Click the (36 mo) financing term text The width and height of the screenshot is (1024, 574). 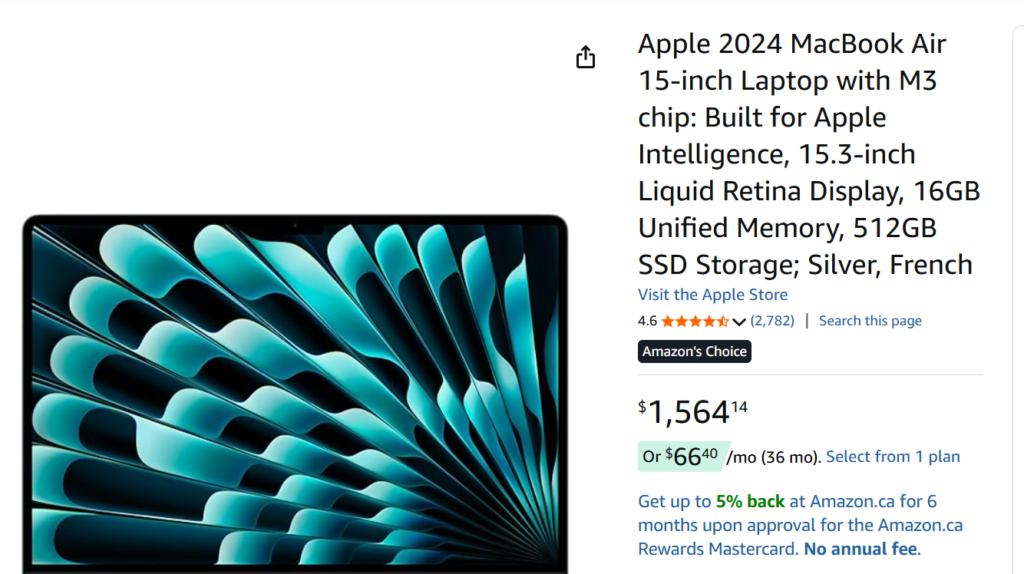tap(790, 457)
